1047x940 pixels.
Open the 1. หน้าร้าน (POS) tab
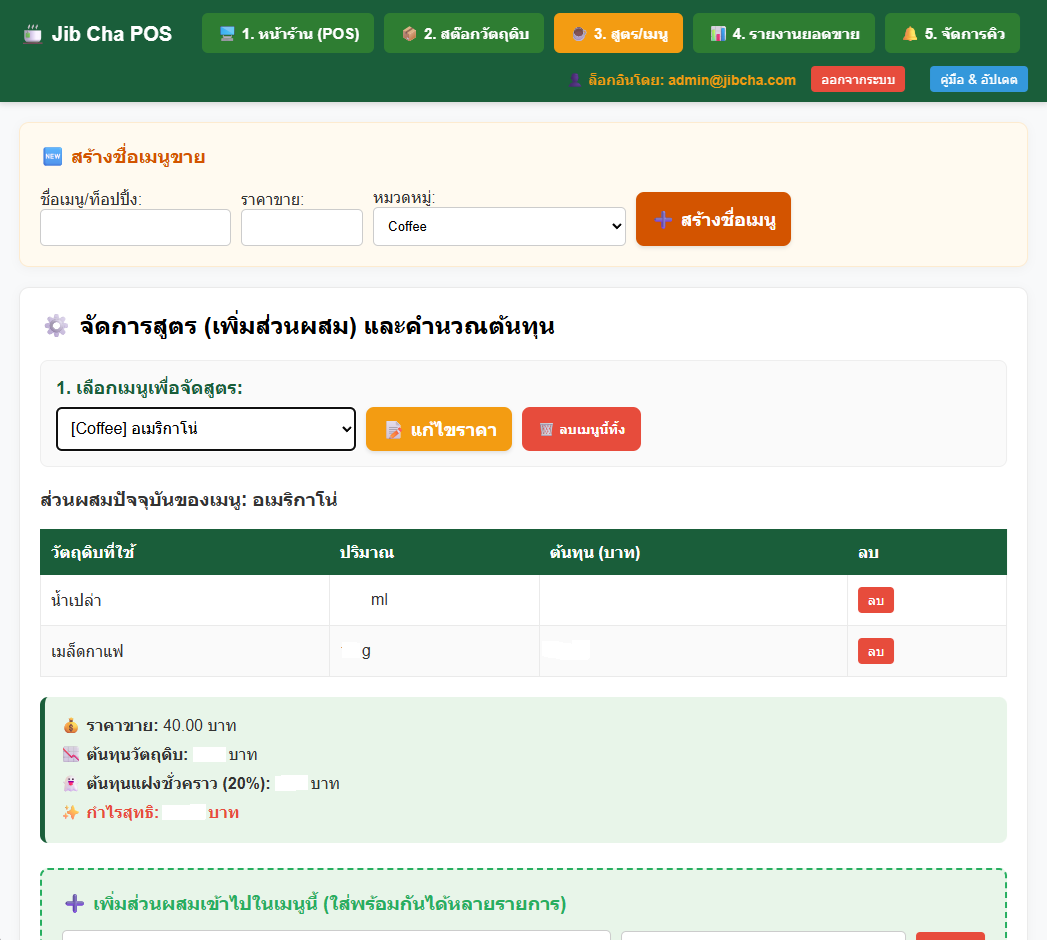coord(288,33)
